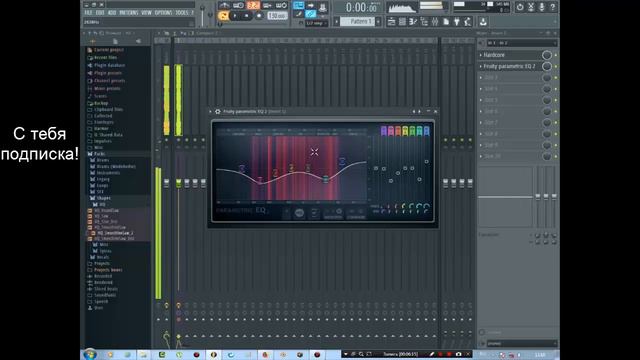The width and height of the screenshot is (640, 360).
Task: Click EQ band 6 token on curve
Action: (x=325, y=179)
